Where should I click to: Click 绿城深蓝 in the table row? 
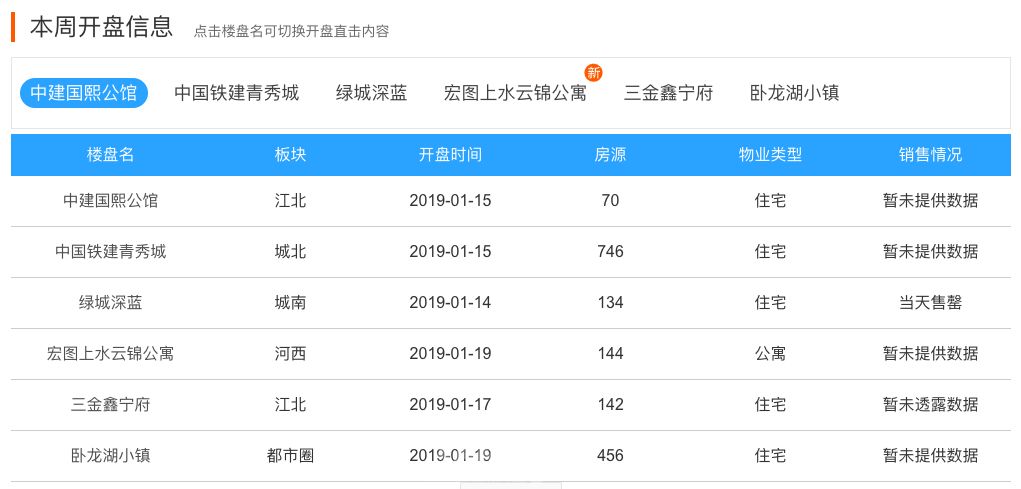pyautogui.click(x=111, y=302)
